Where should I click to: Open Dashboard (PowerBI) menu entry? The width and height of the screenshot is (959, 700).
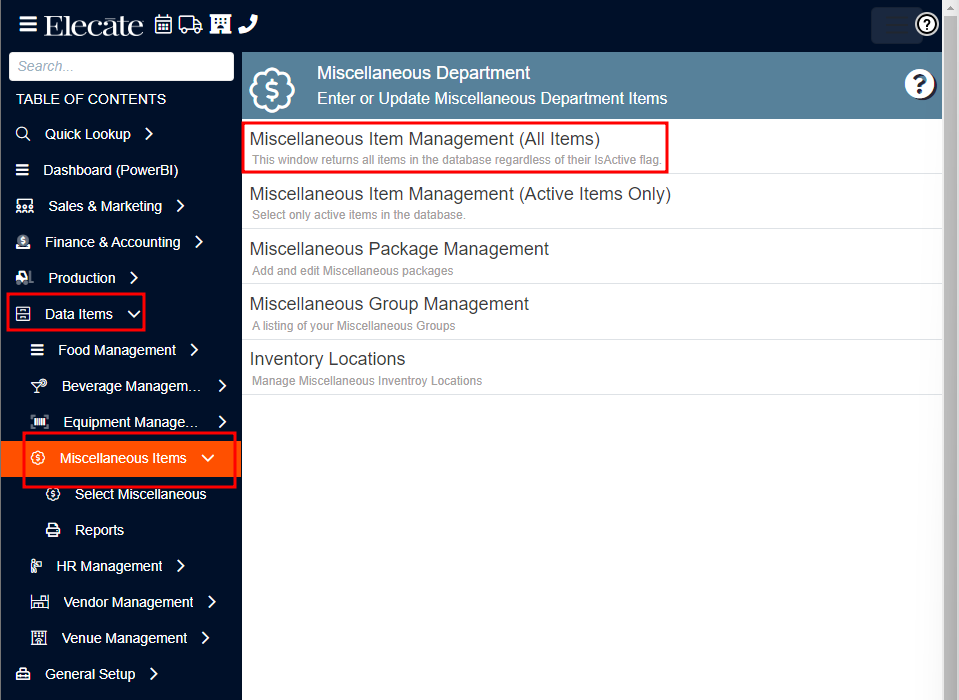coord(111,170)
